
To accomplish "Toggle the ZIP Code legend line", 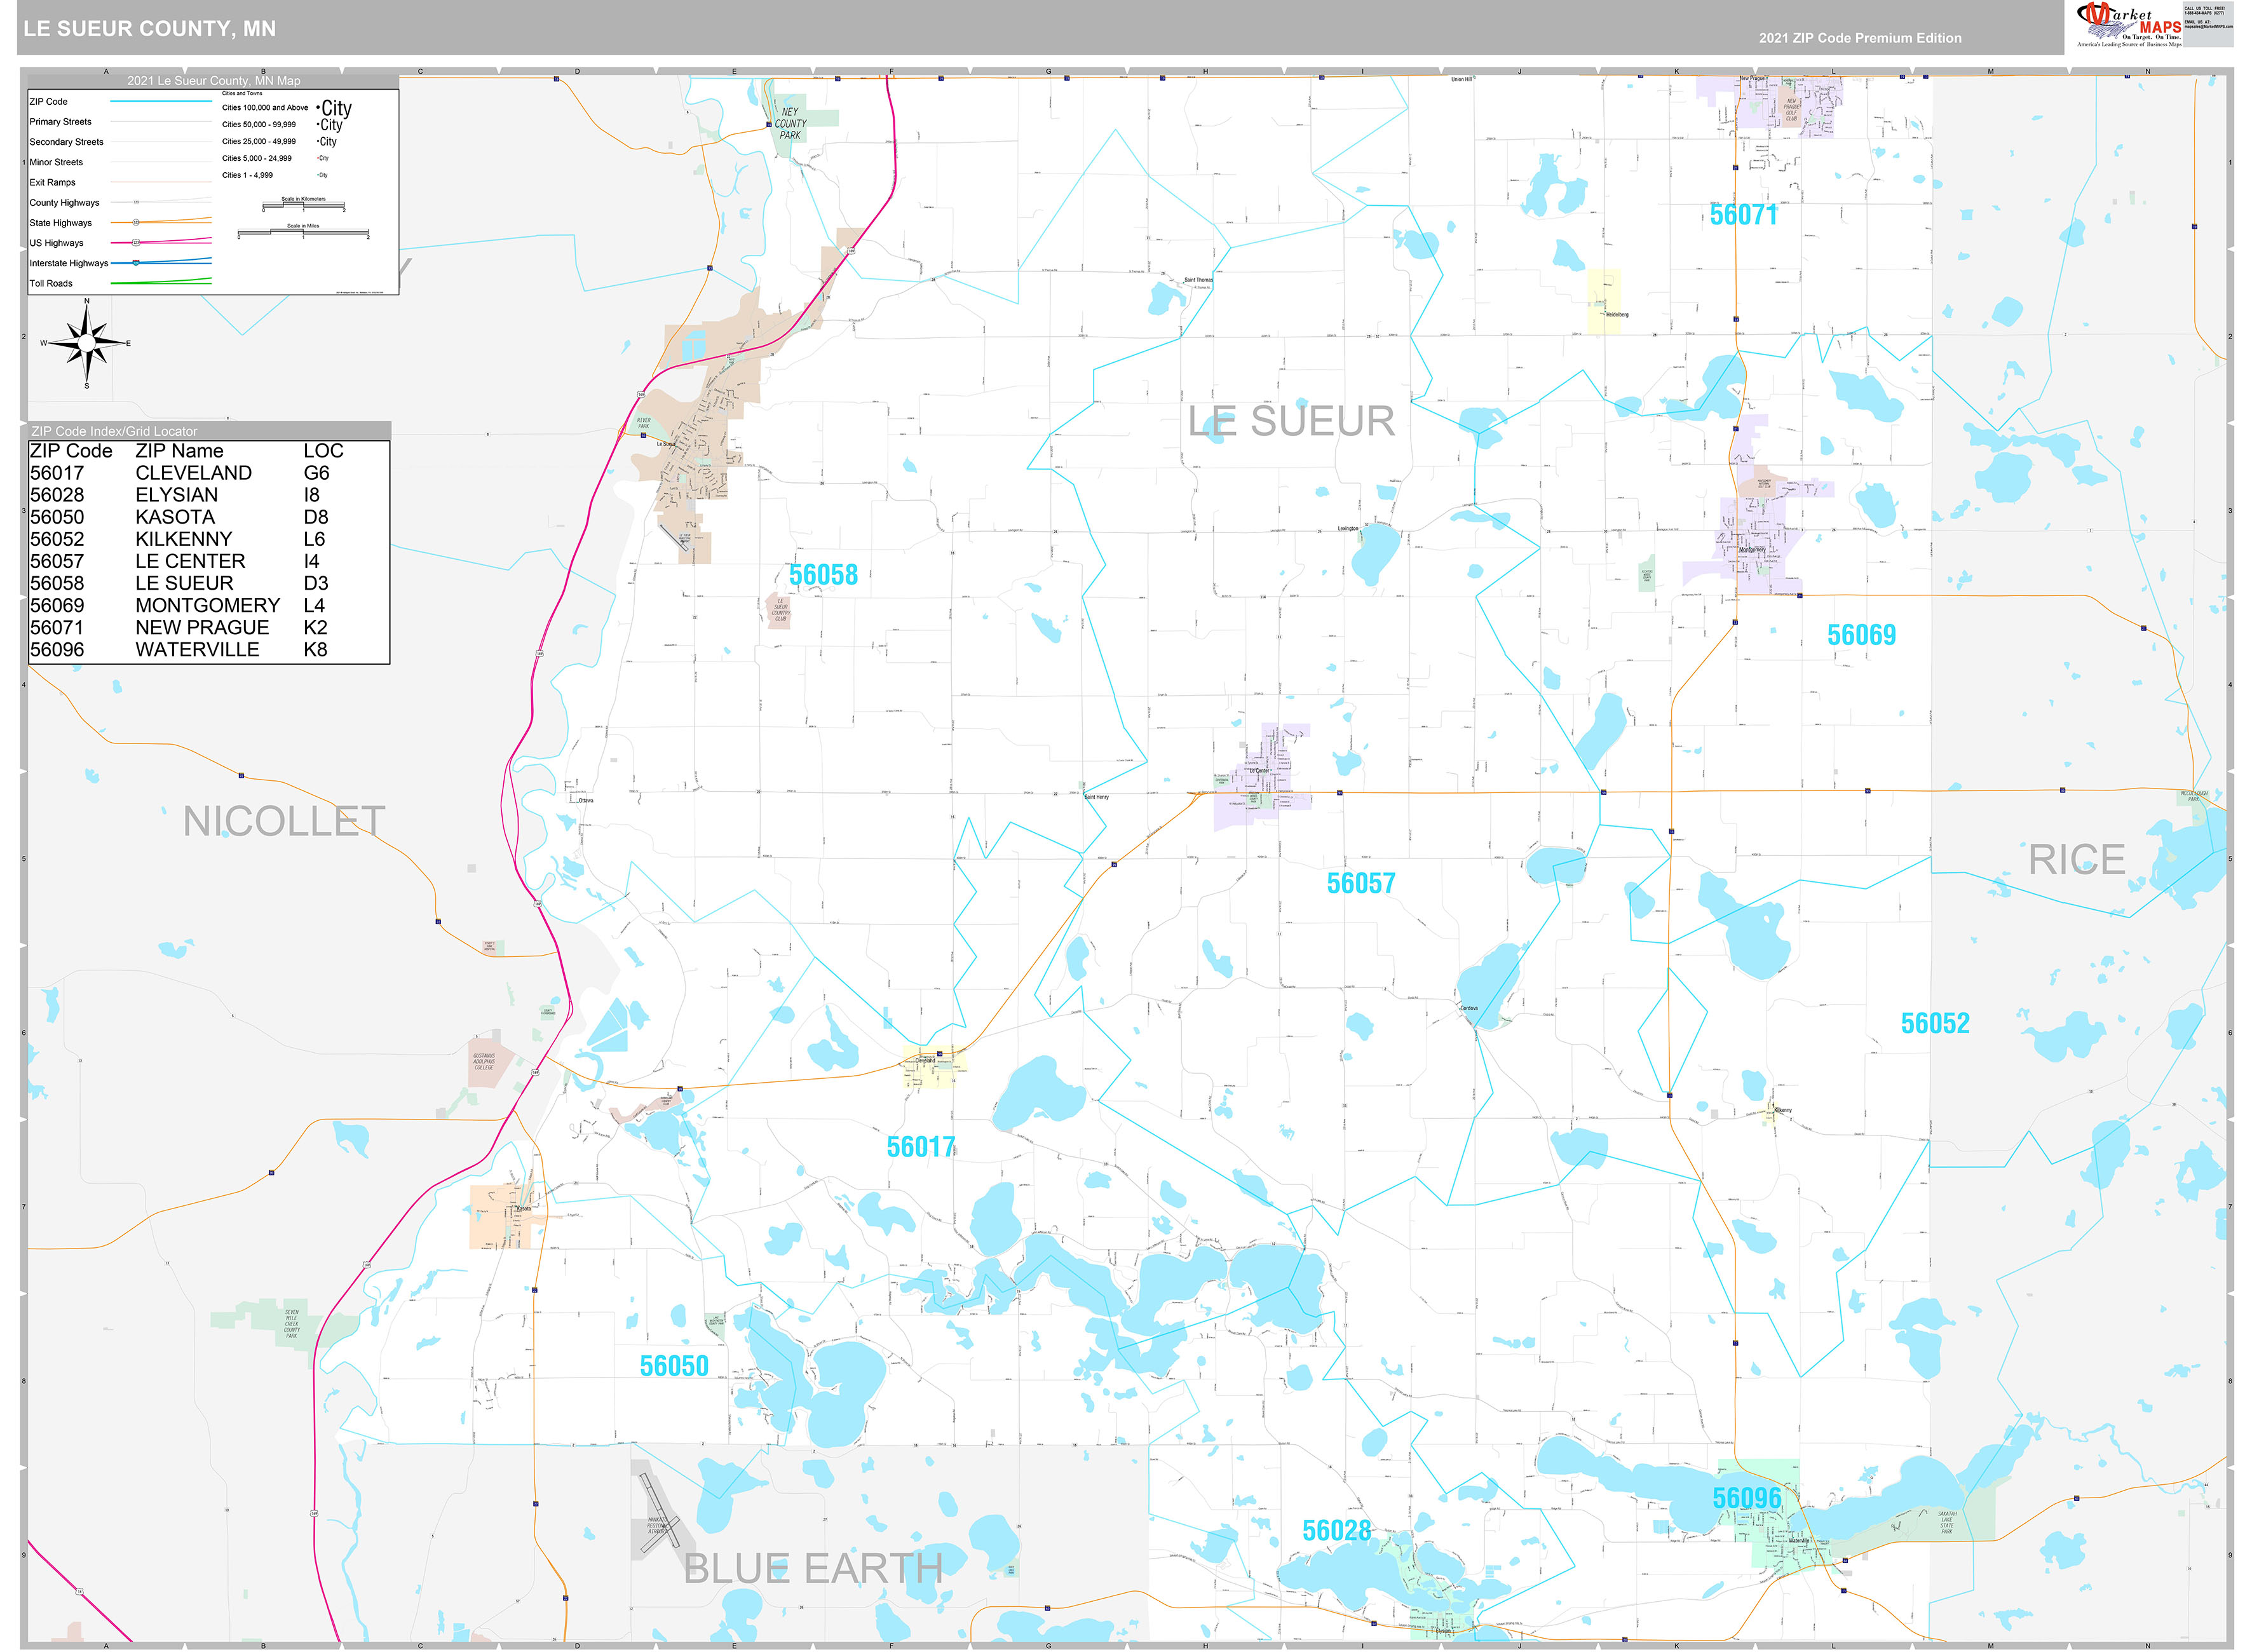I will pyautogui.click(x=161, y=101).
